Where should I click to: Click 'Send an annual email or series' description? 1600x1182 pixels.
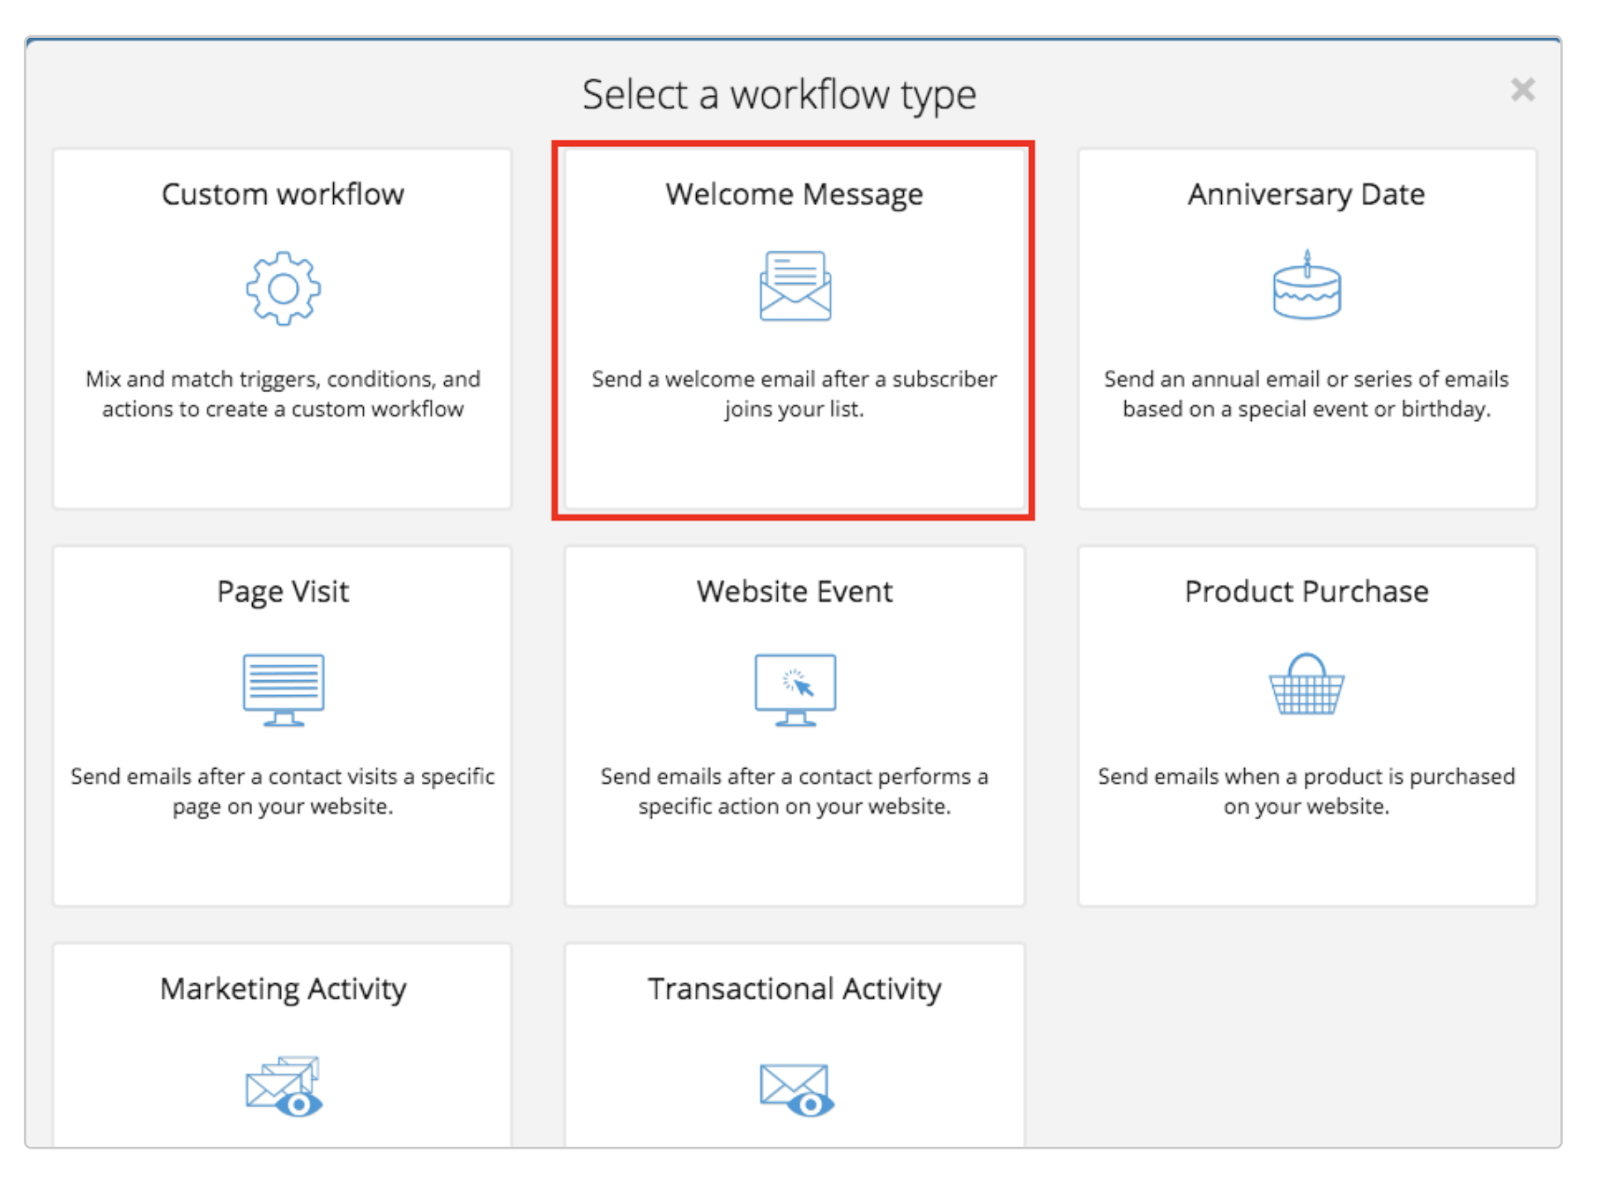[1307, 394]
